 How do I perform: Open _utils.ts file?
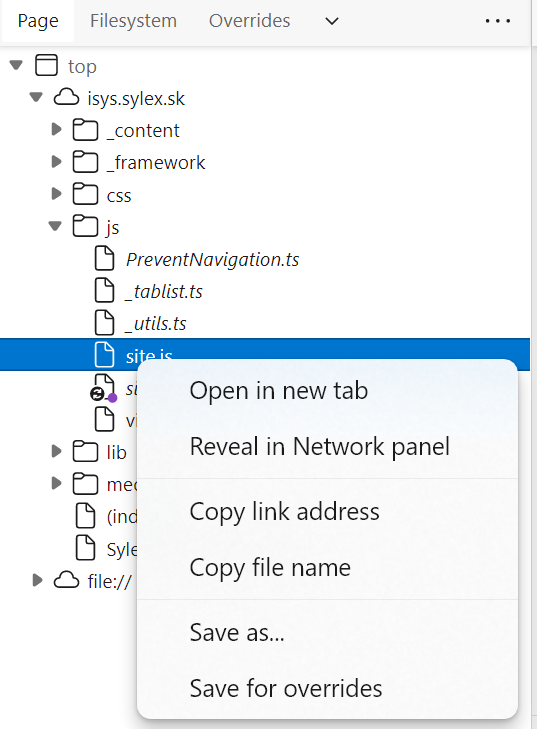(156, 324)
